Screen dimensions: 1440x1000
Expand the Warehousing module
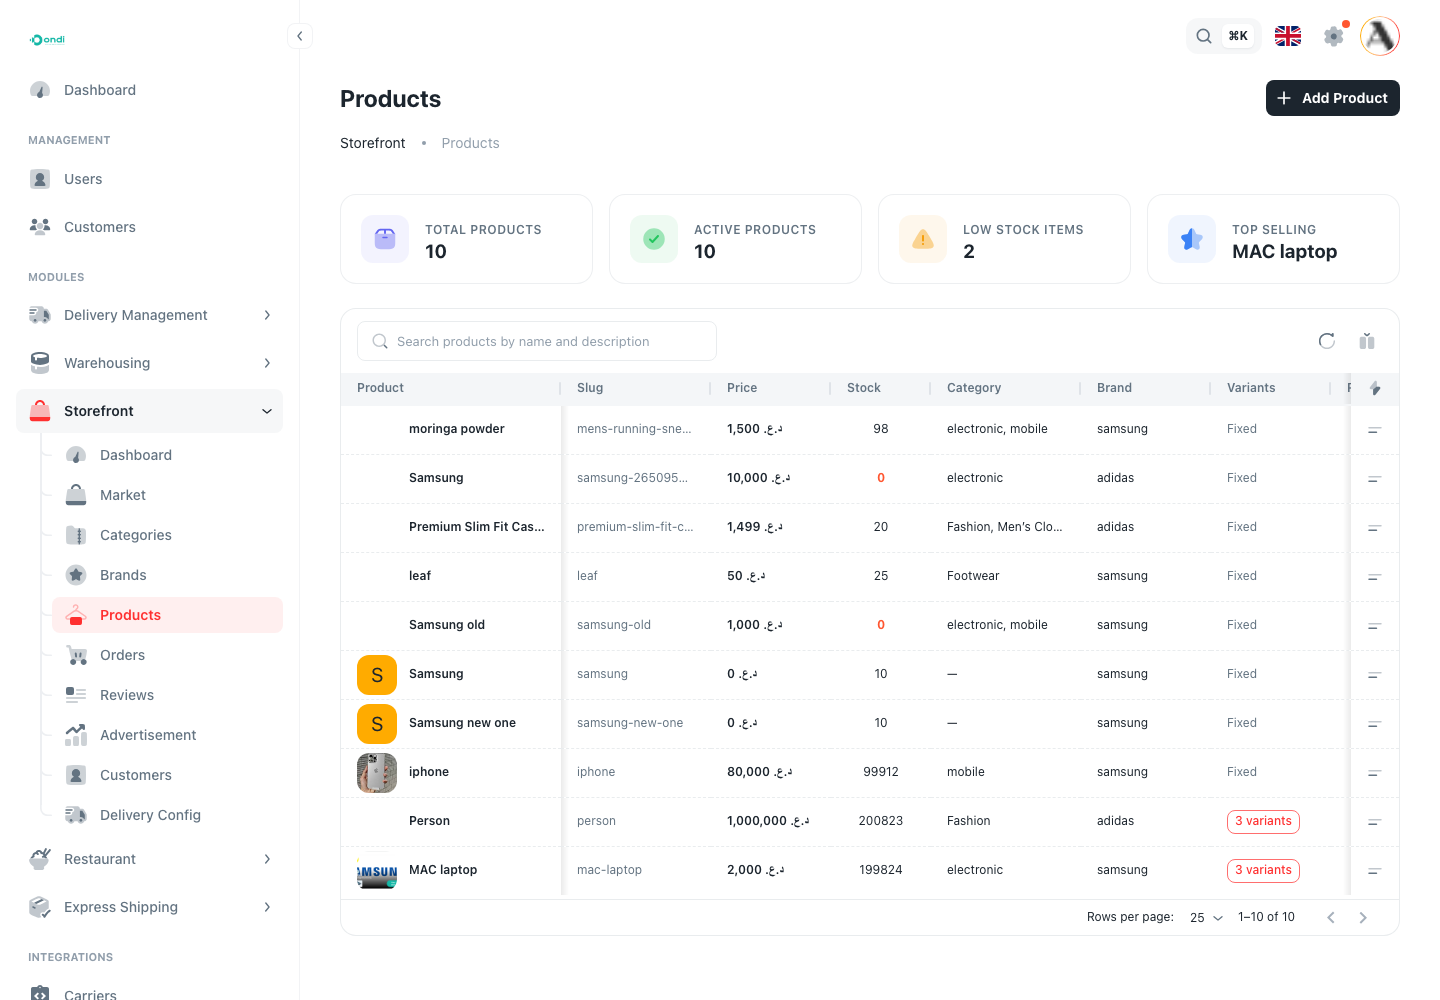pyautogui.click(x=150, y=363)
